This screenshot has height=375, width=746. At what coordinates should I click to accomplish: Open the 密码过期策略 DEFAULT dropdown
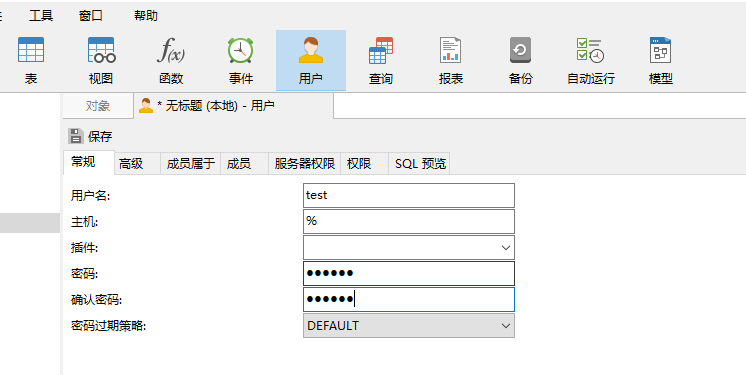409,326
